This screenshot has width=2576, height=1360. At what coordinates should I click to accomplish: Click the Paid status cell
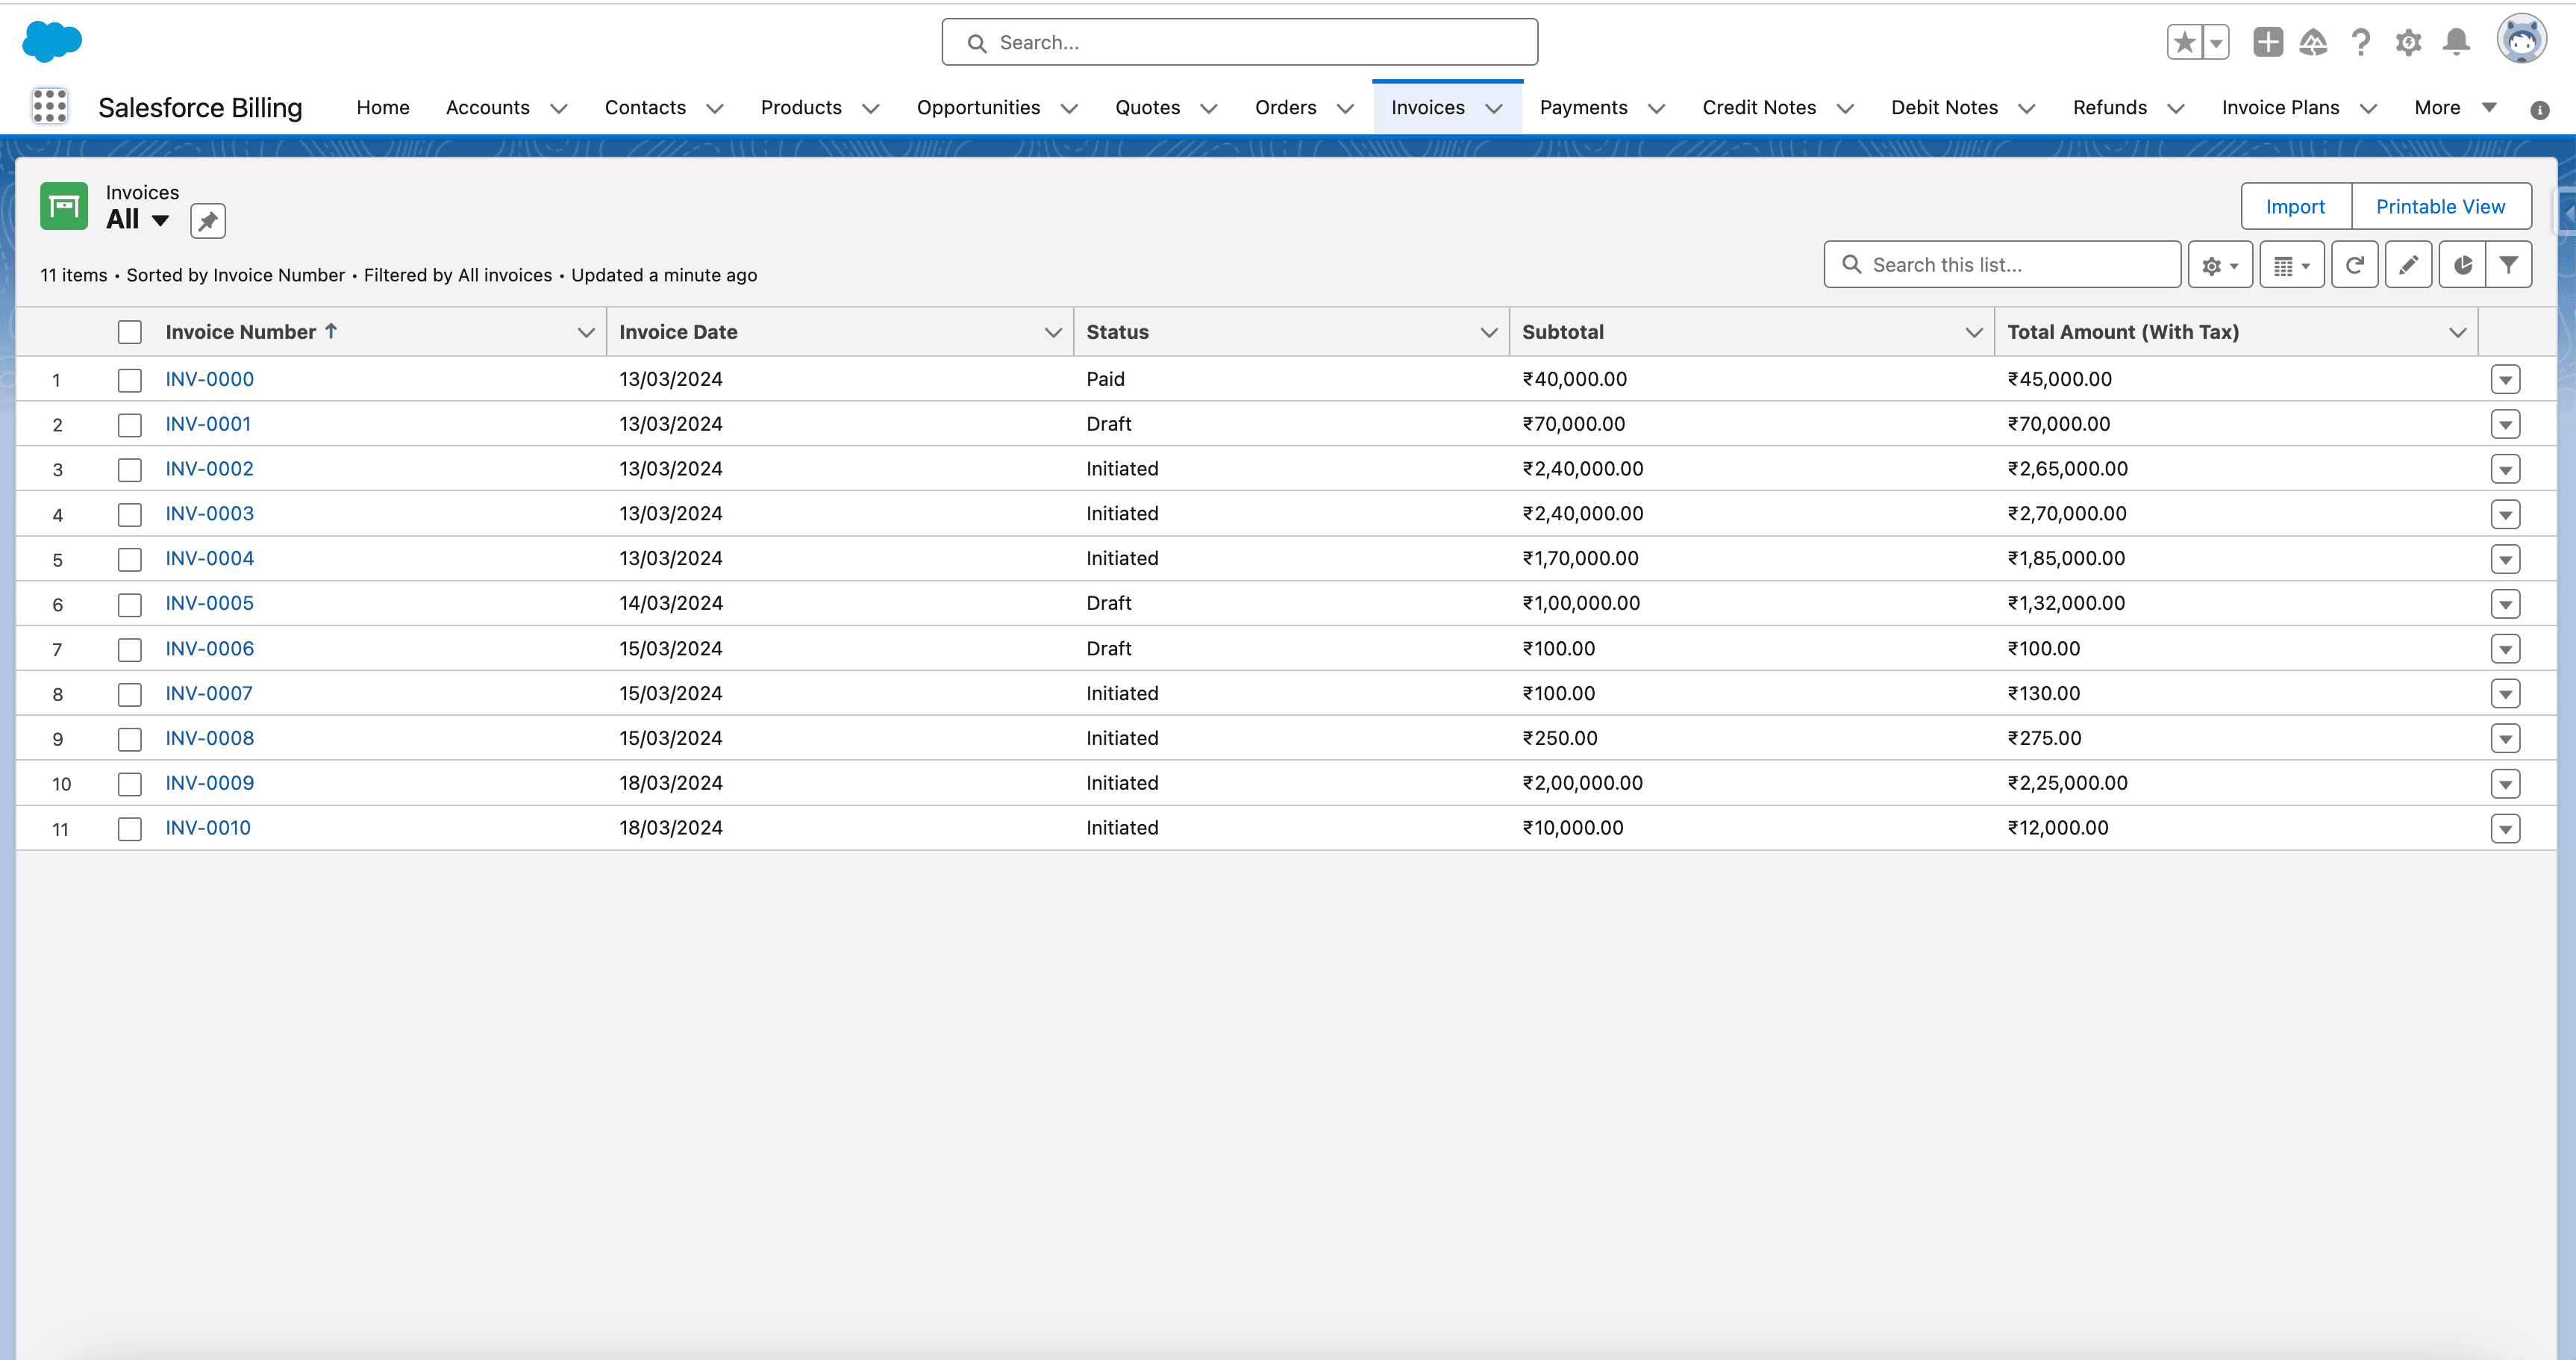(x=1105, y=379)
